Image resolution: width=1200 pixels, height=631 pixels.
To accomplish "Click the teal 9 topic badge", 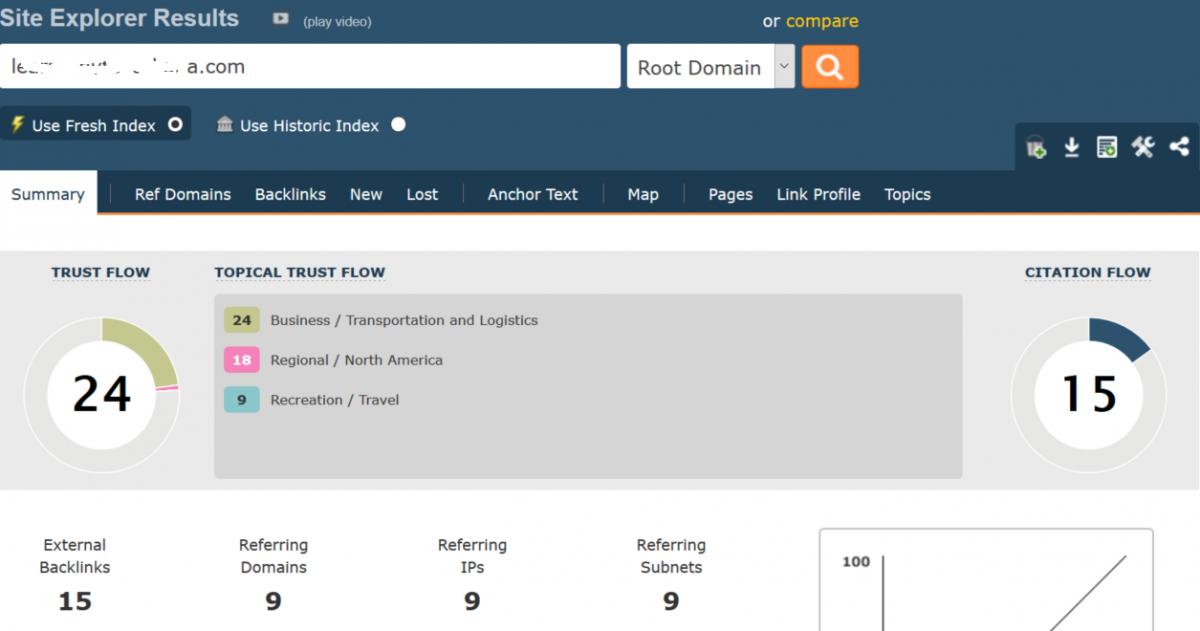I will [242, 400].
